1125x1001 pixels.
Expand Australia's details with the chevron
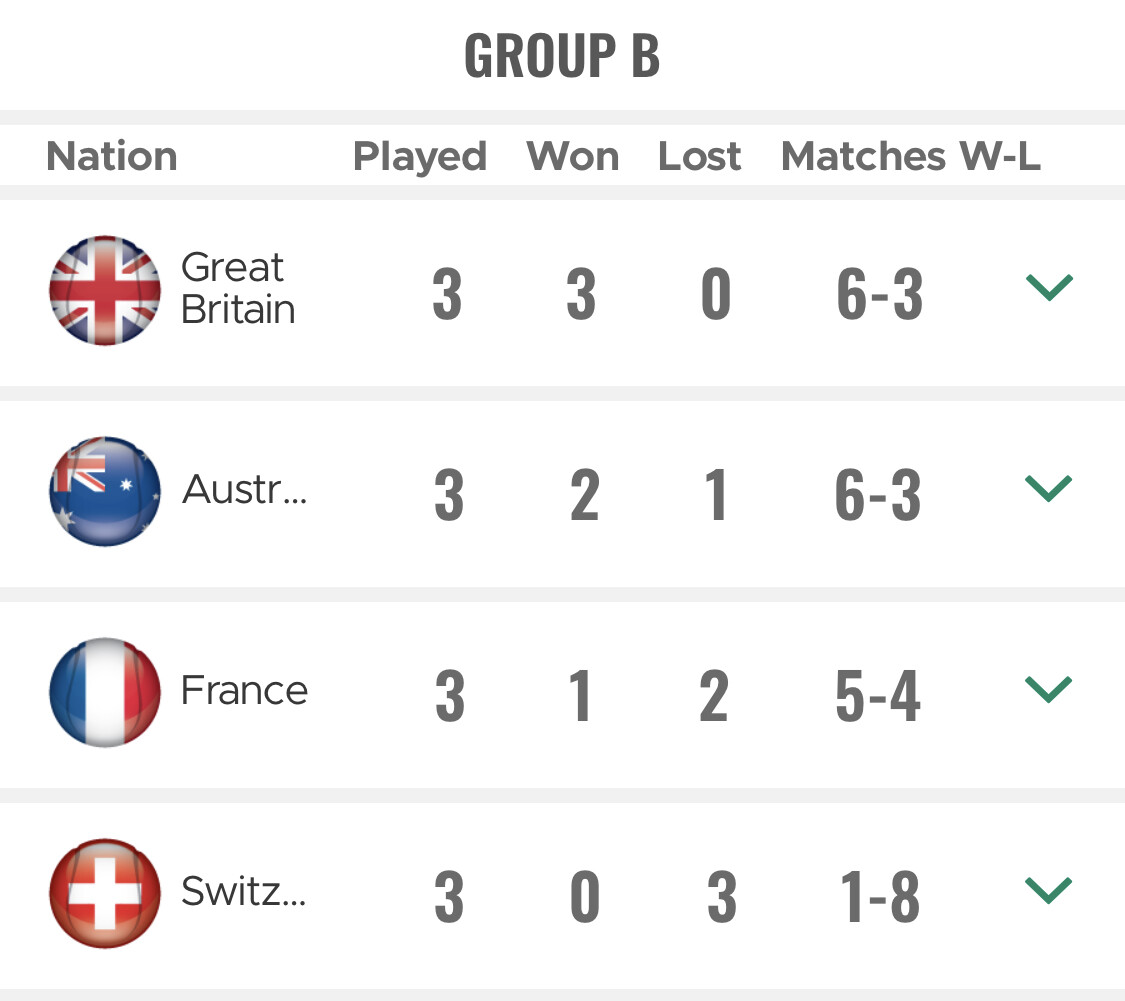[x=1049, y=488]
